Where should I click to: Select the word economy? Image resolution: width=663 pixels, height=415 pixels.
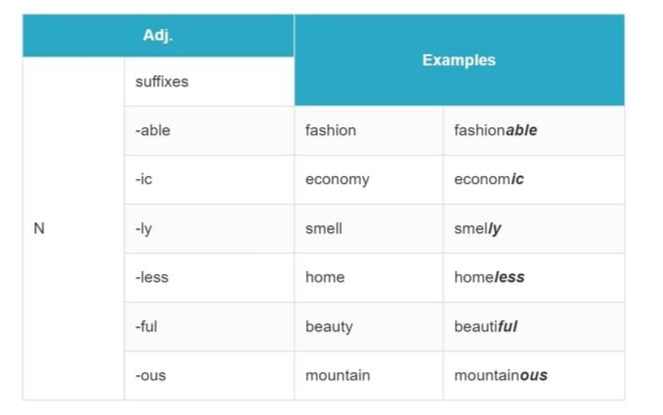click(337, 180)
